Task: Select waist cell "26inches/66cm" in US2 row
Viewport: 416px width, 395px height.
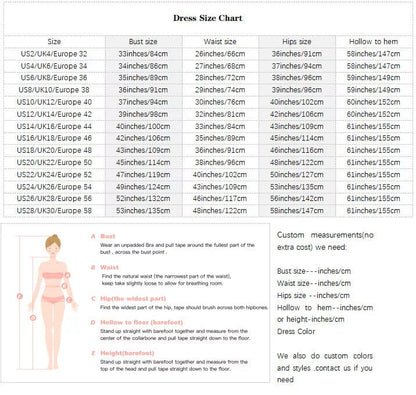Action: [x=220, y=54]
